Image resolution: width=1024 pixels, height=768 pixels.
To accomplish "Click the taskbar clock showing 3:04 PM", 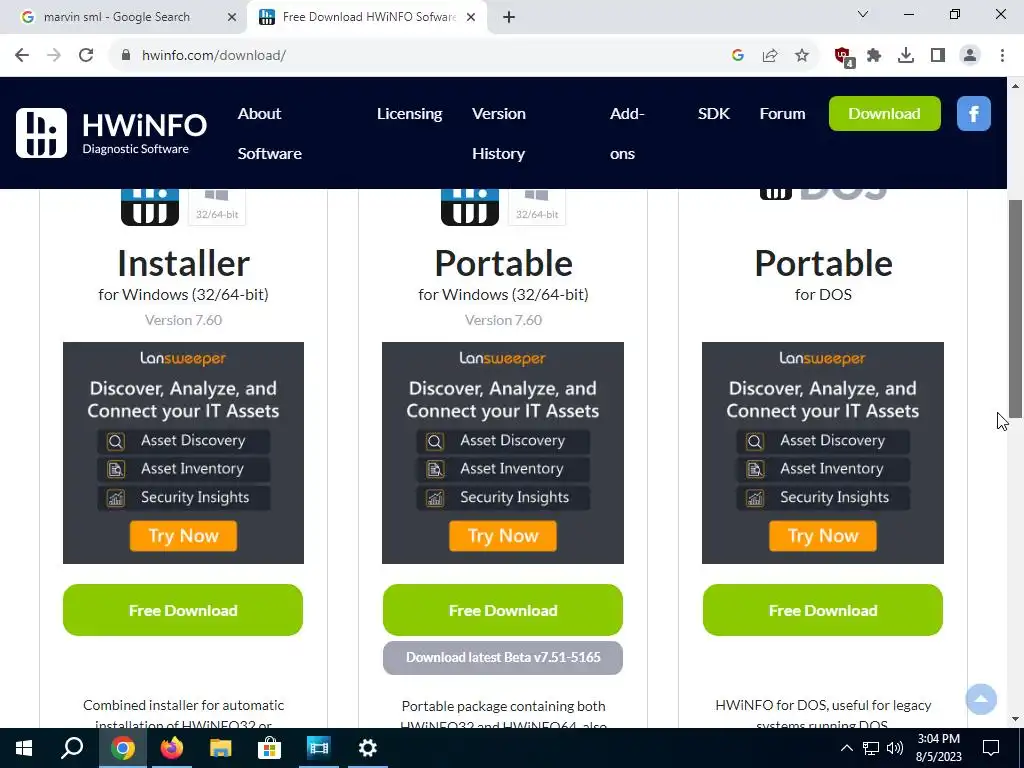I will pyautogui.click(x=938, y=748).
